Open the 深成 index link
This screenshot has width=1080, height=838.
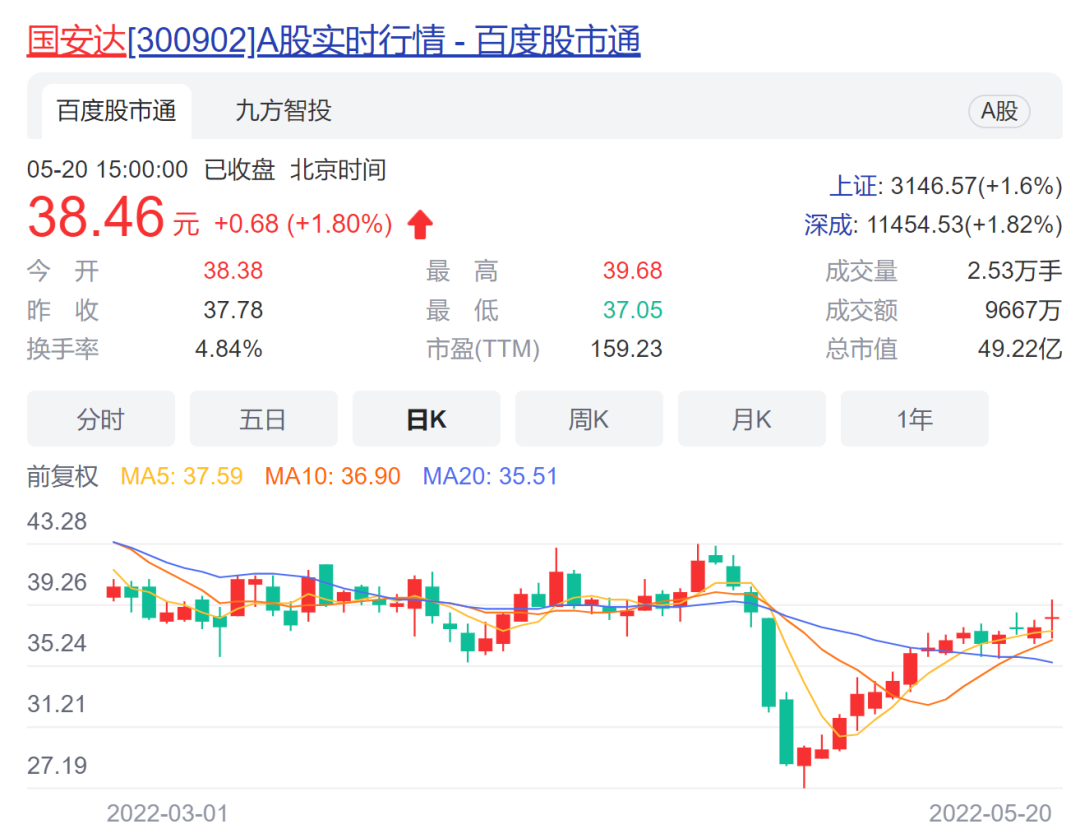[x=830, y=225]
